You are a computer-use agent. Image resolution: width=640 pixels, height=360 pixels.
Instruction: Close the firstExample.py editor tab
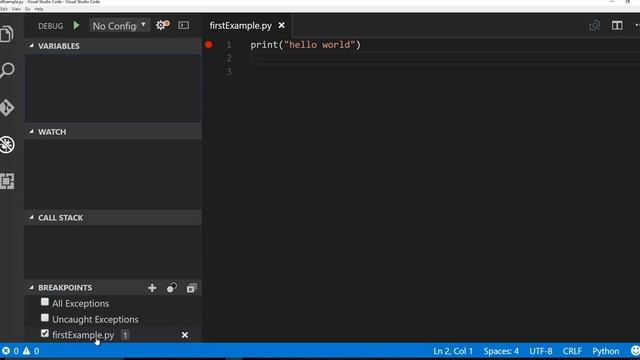[x=282, y=25]
